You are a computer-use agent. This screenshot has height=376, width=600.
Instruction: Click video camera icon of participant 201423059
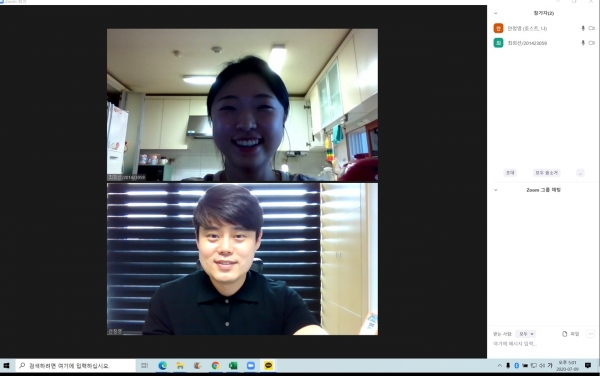pos(592,43)
